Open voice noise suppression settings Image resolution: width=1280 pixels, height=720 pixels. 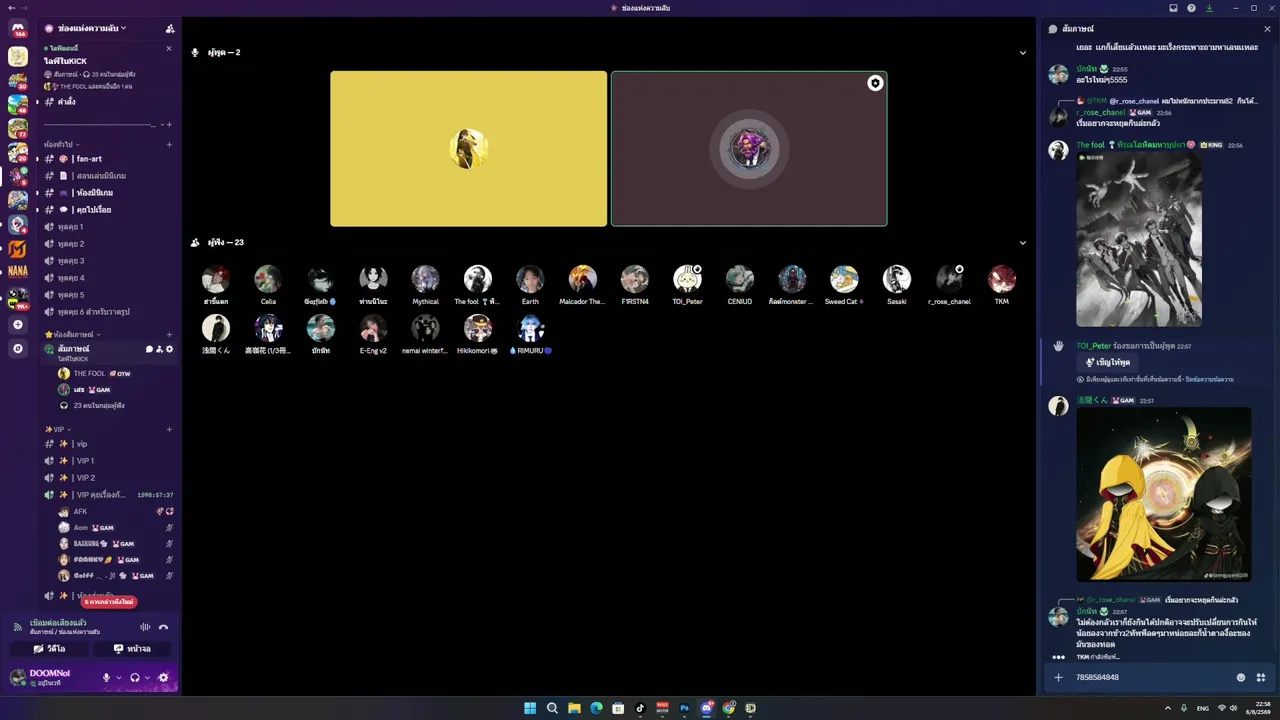point(145,627)
